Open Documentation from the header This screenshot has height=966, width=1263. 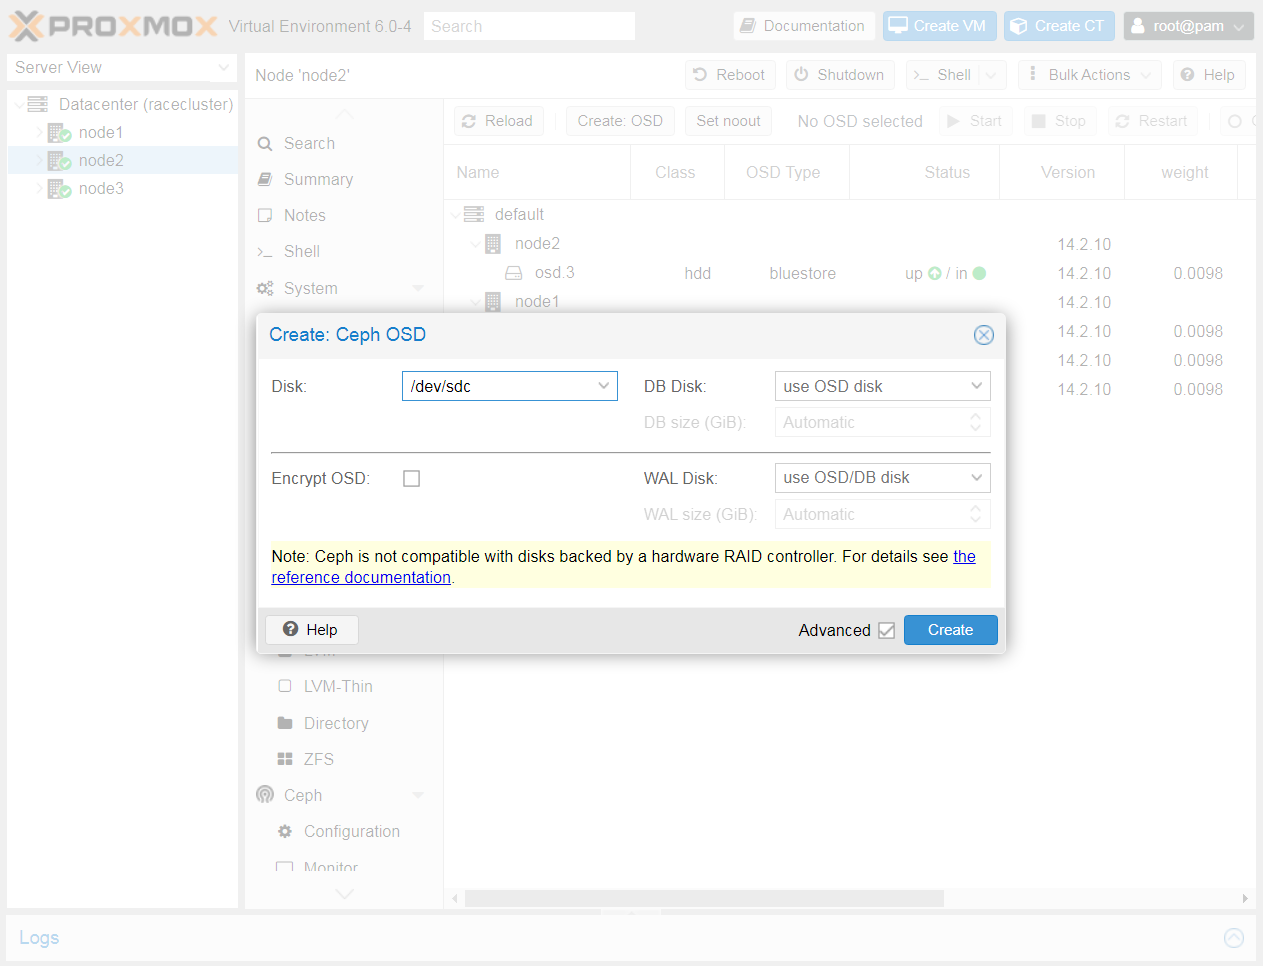(804, 26)
